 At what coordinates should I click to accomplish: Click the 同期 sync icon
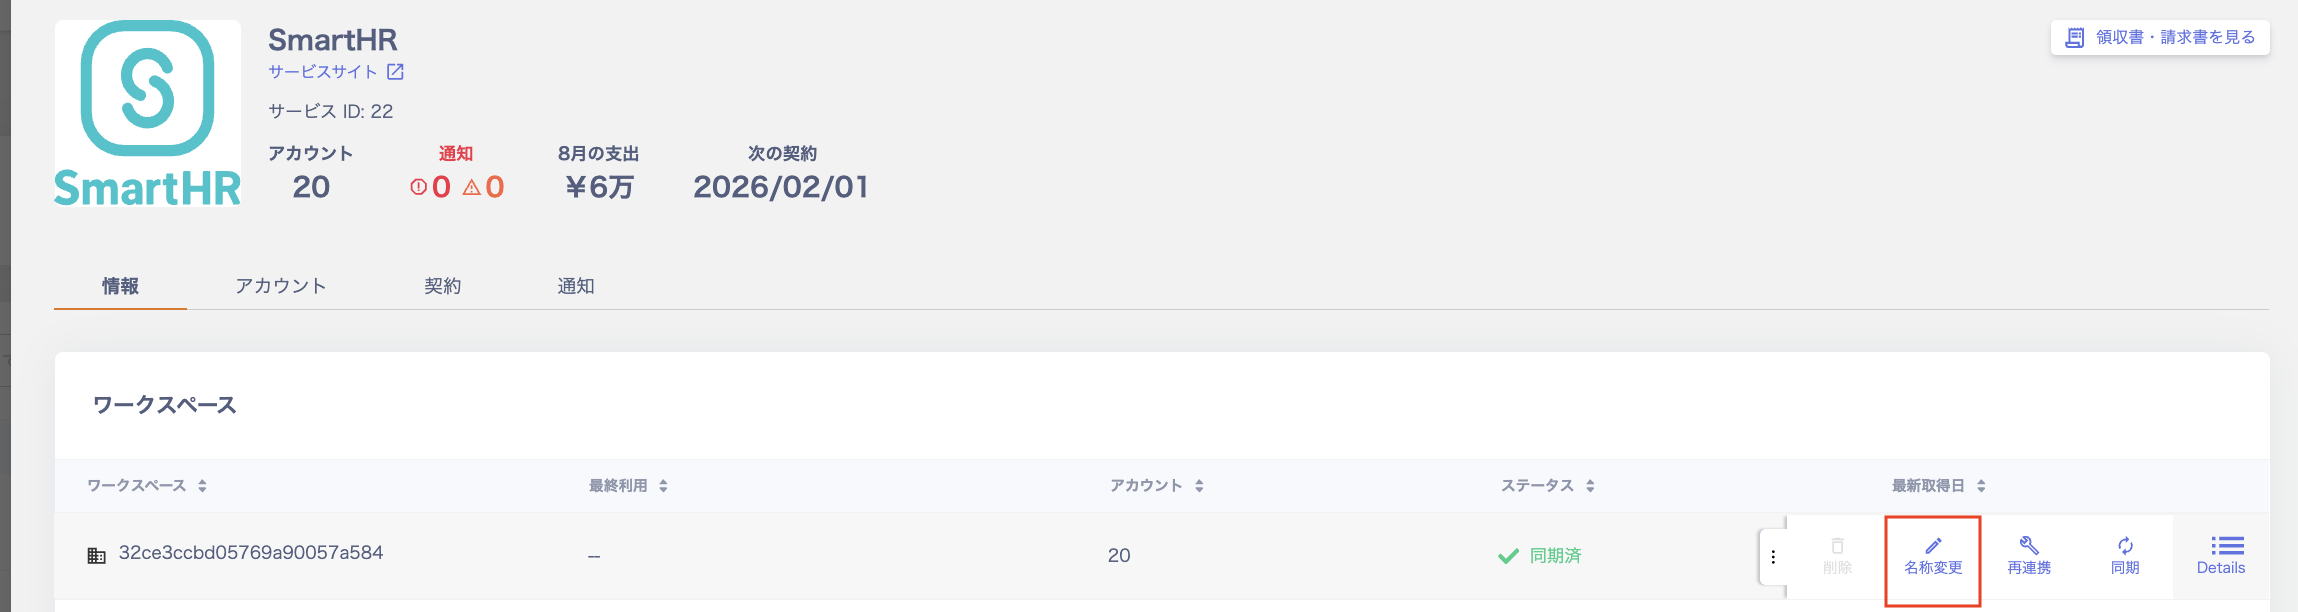click(x=2125, y=546)
